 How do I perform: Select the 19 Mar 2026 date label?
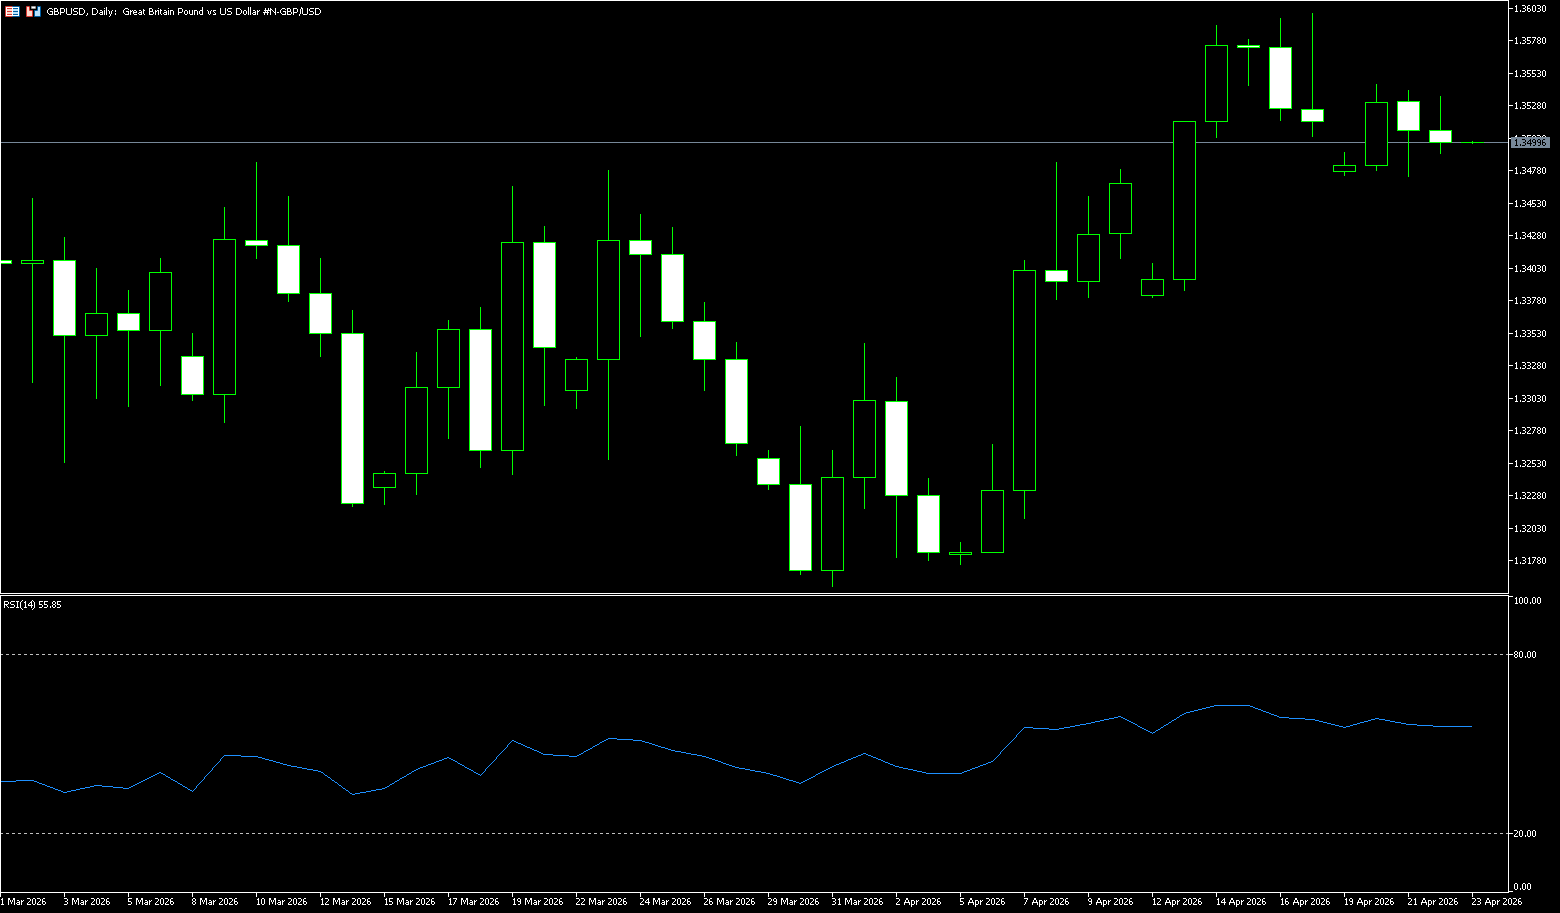point(537,902)
